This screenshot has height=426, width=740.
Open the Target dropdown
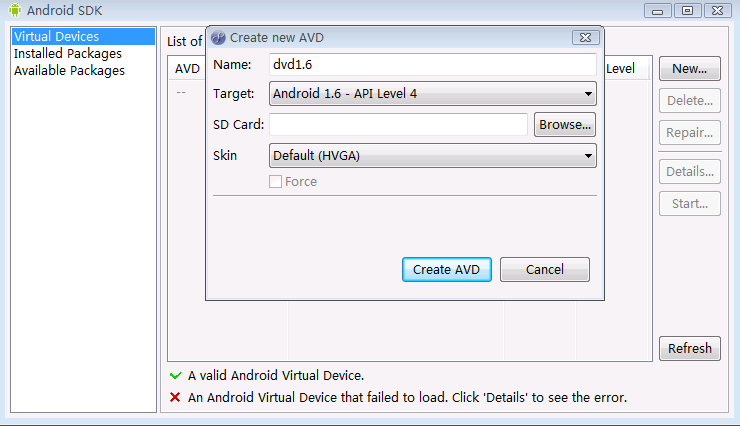(x=433, y=94)
